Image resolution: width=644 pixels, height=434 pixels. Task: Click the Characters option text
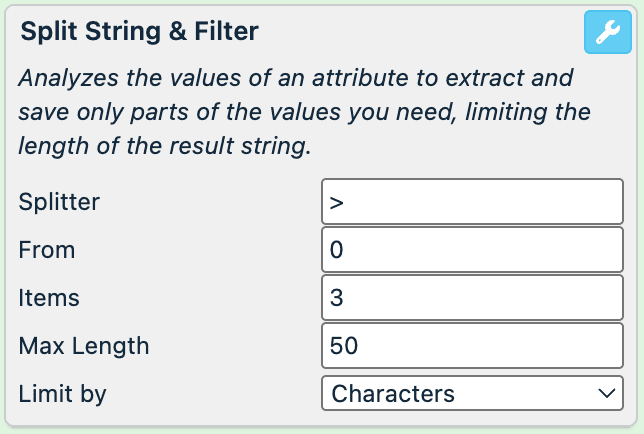click(x=393, y=394)
